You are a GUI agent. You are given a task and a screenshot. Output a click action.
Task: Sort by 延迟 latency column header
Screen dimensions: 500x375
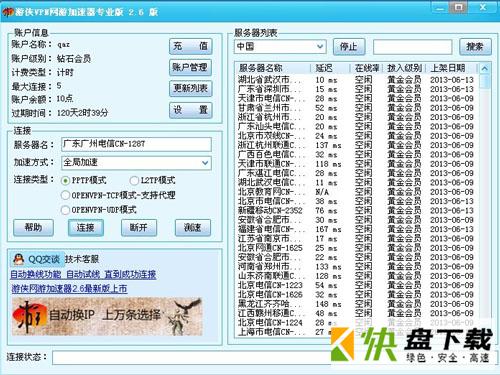pos(331,68)
